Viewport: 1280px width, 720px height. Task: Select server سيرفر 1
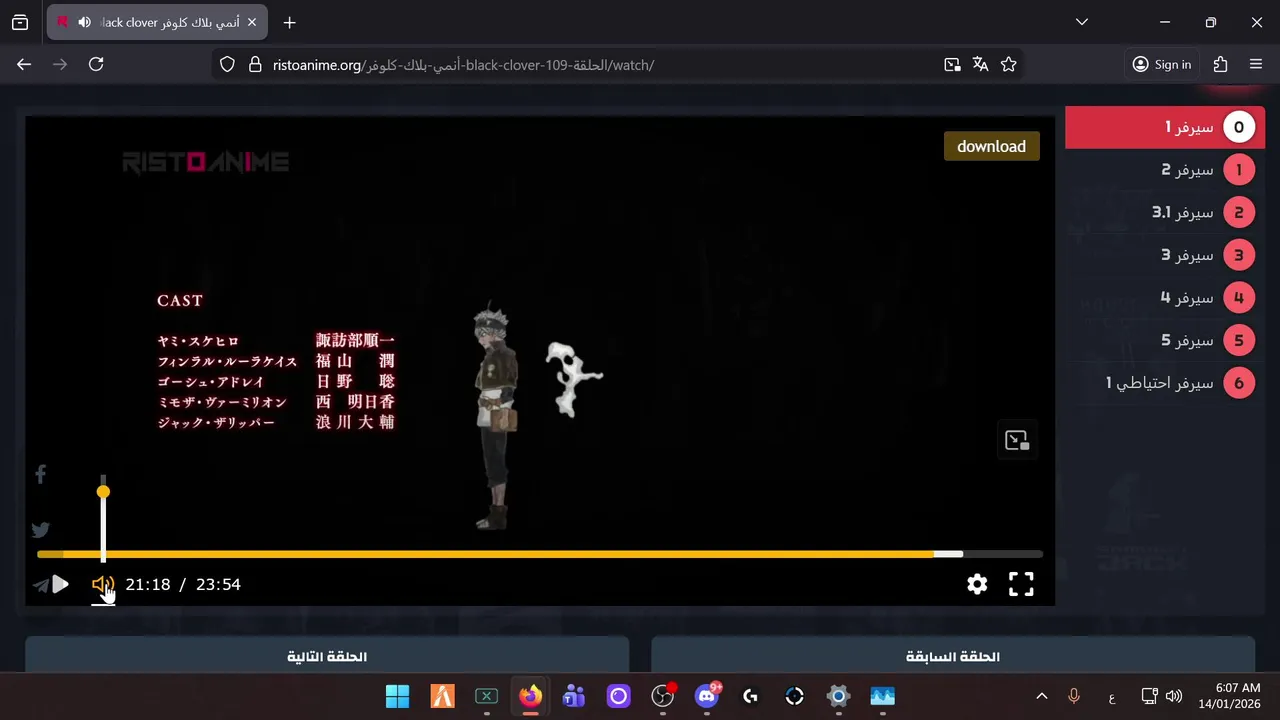(1165, 128)
